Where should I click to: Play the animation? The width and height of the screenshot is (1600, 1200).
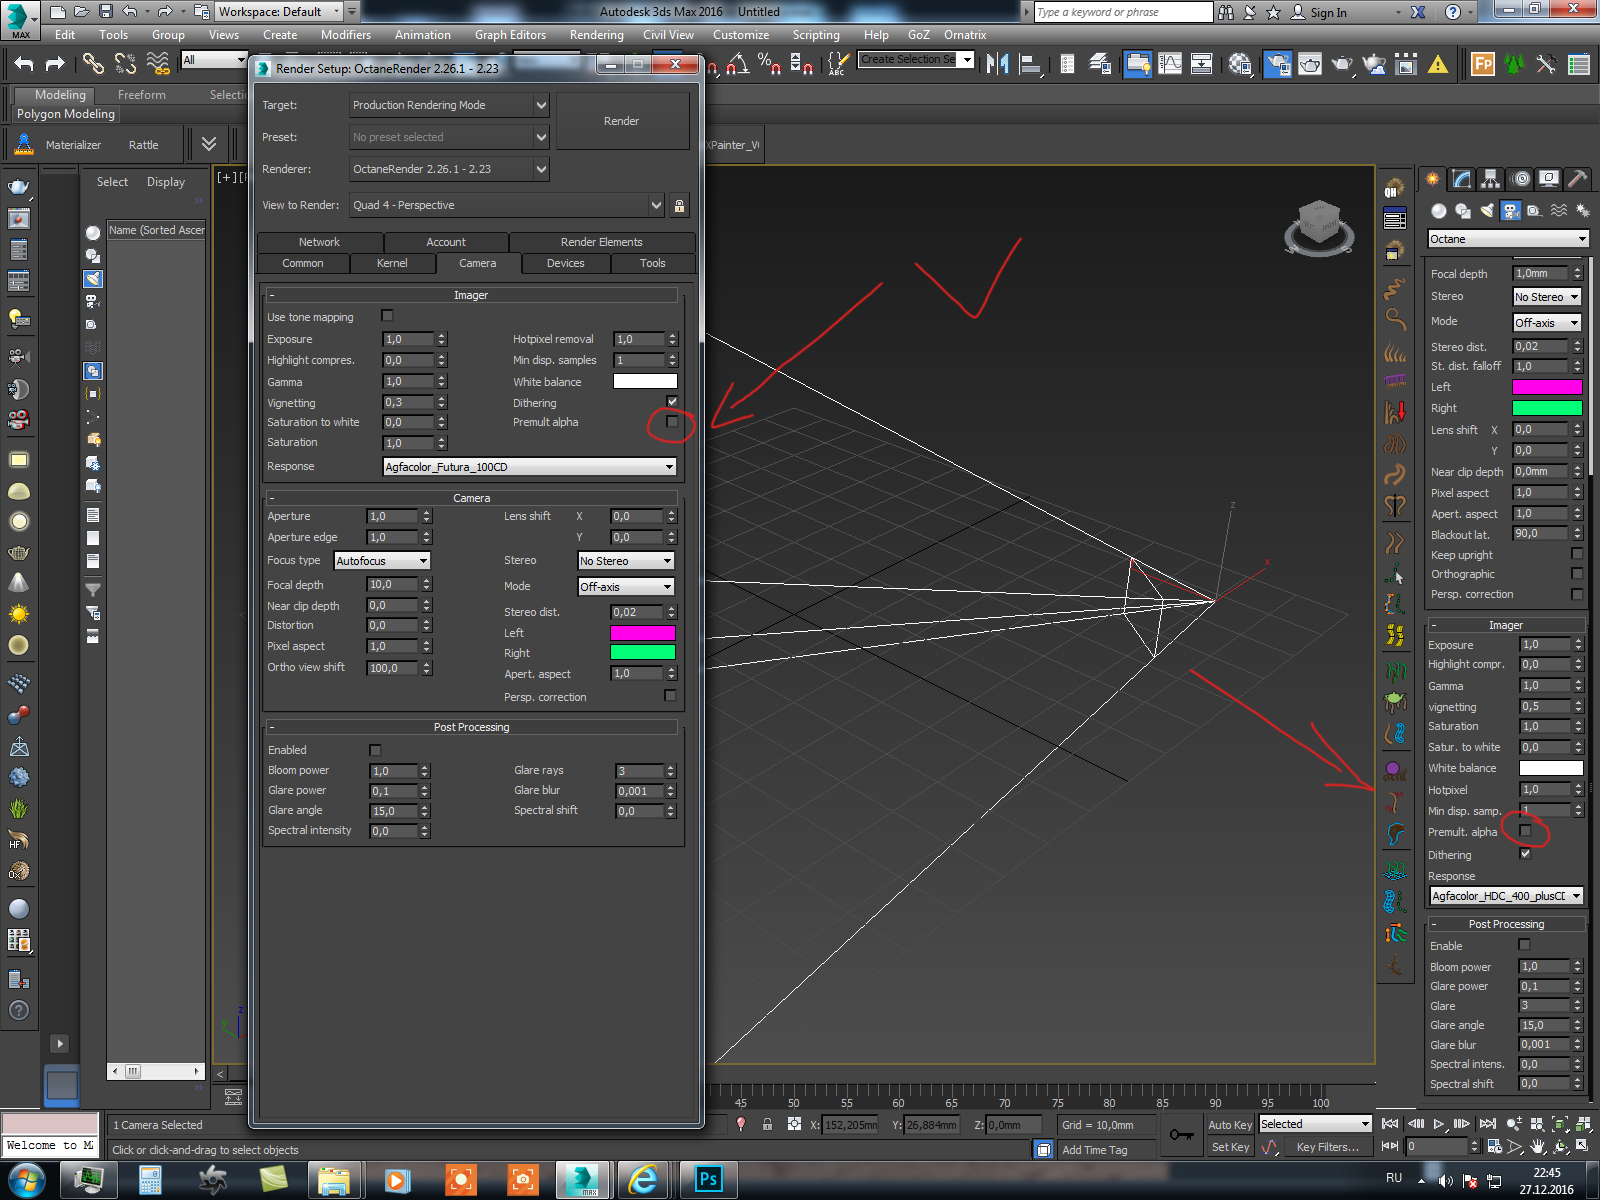[1439, 1124]
